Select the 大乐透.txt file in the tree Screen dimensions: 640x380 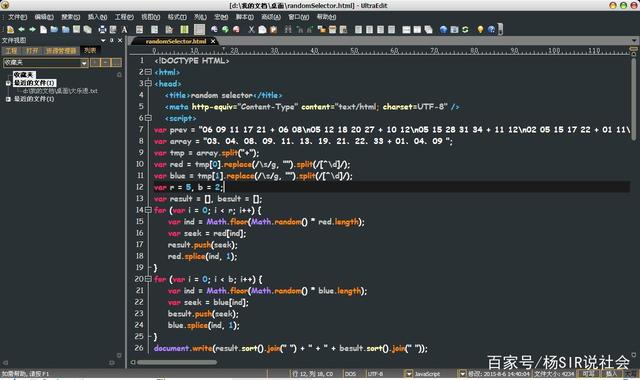[x=60, y=91]
